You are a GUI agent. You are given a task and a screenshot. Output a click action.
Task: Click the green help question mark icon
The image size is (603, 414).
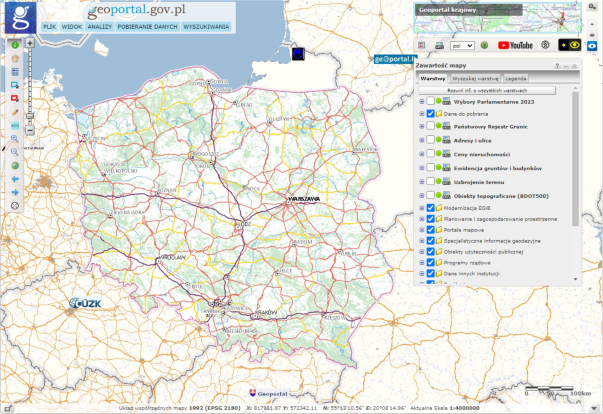pyautogui.click(x=484, y=45)
